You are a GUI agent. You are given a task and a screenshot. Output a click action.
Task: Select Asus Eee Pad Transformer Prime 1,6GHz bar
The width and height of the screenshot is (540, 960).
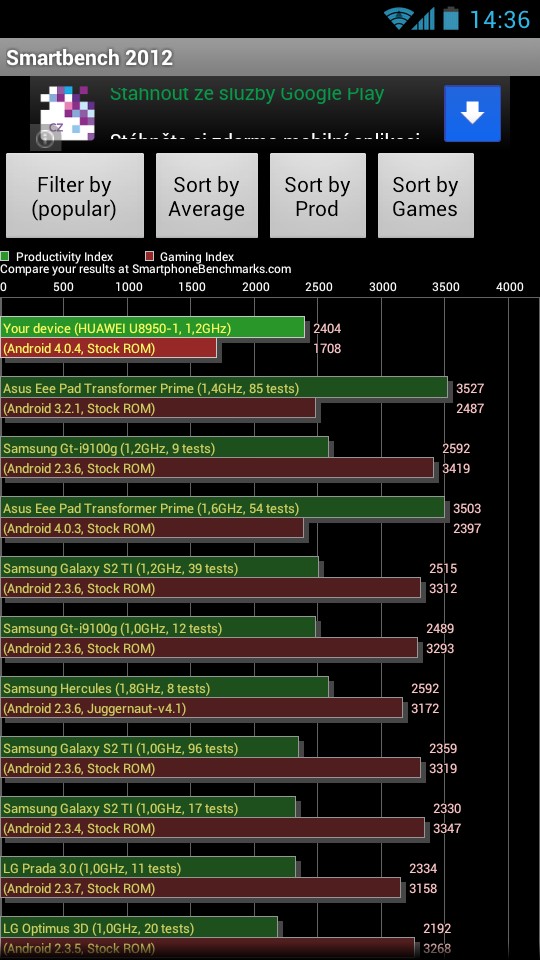pos(223,508)
